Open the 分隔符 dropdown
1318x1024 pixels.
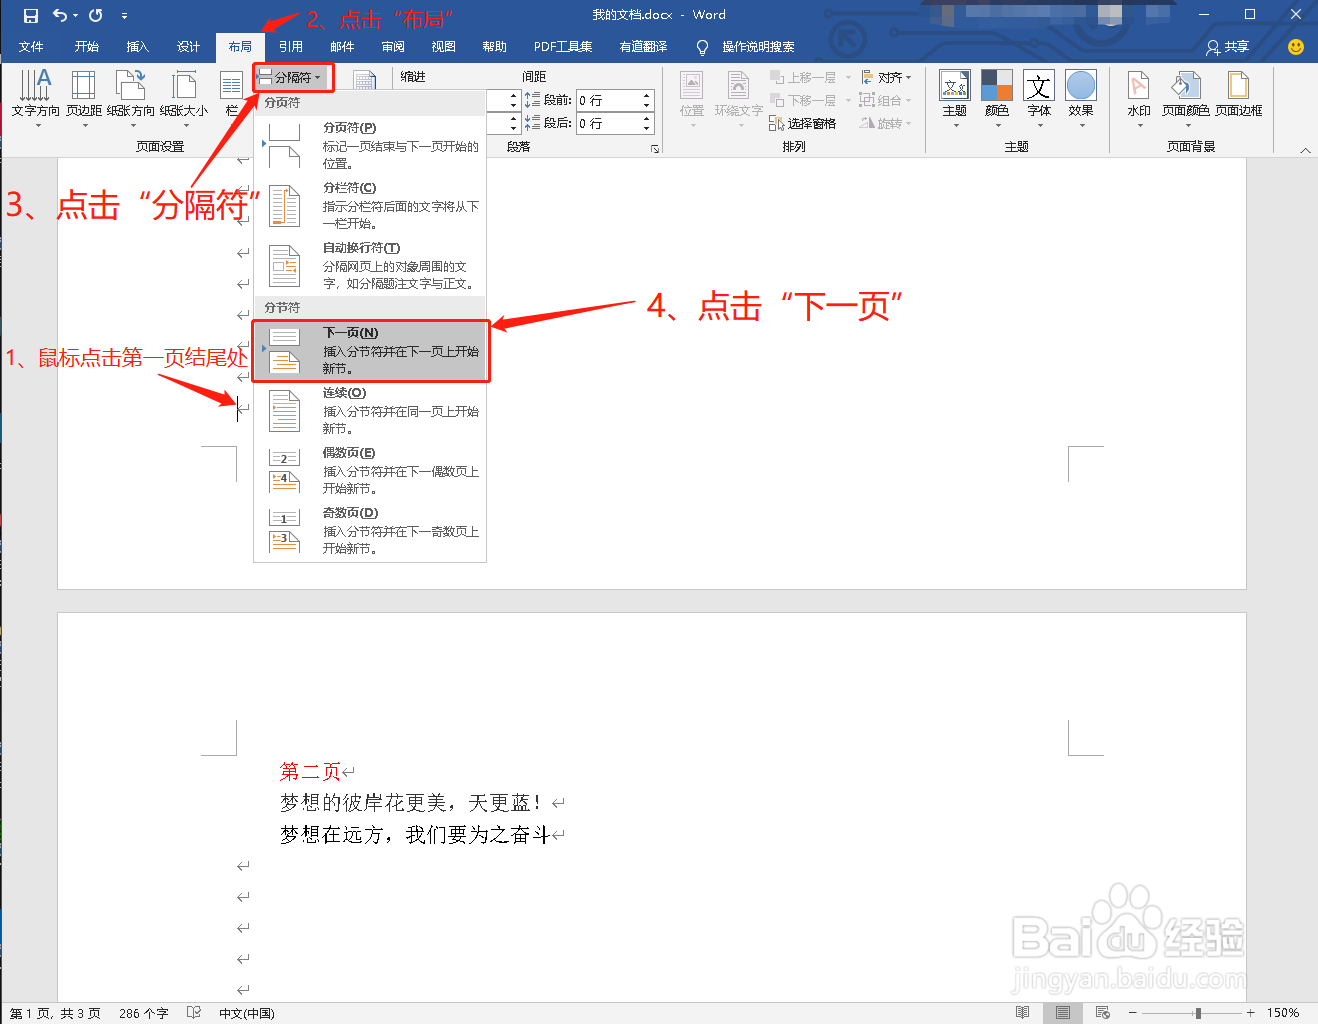coord(292,77)
